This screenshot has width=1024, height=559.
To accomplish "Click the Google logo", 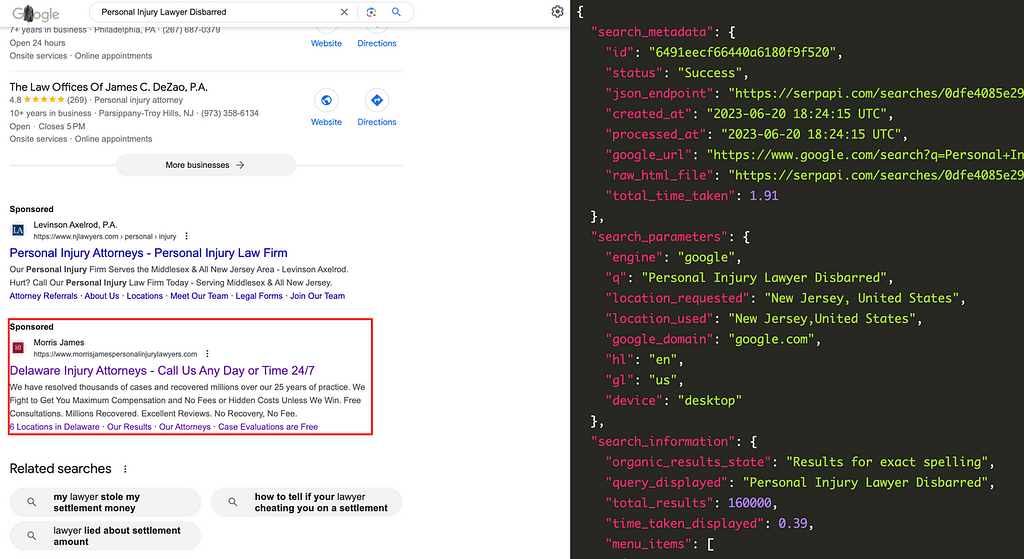I will coord(36,12).
